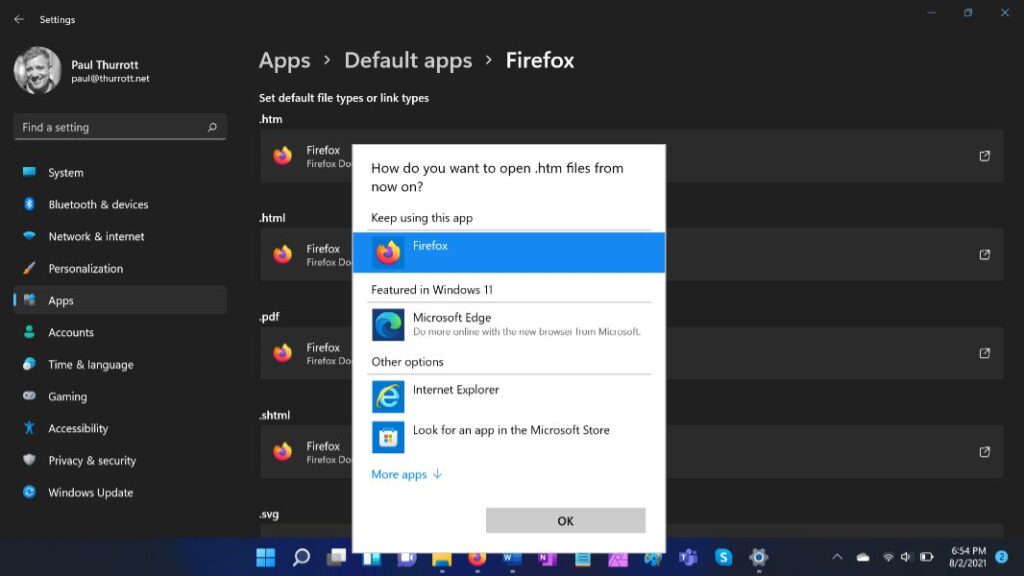The image size is (1024, 576).
Task: Click the Settings back arrow
Action: [x=18, y=19]
